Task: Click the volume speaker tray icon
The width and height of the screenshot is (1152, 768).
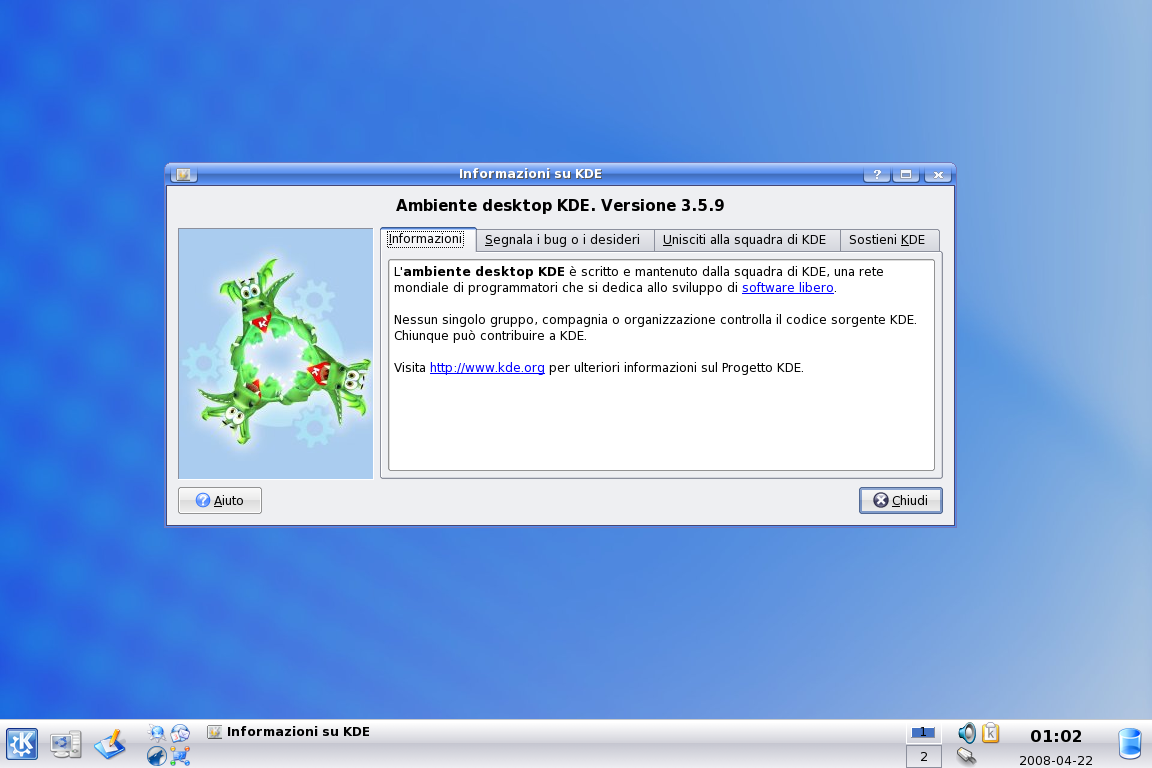Action: (966, 733)
